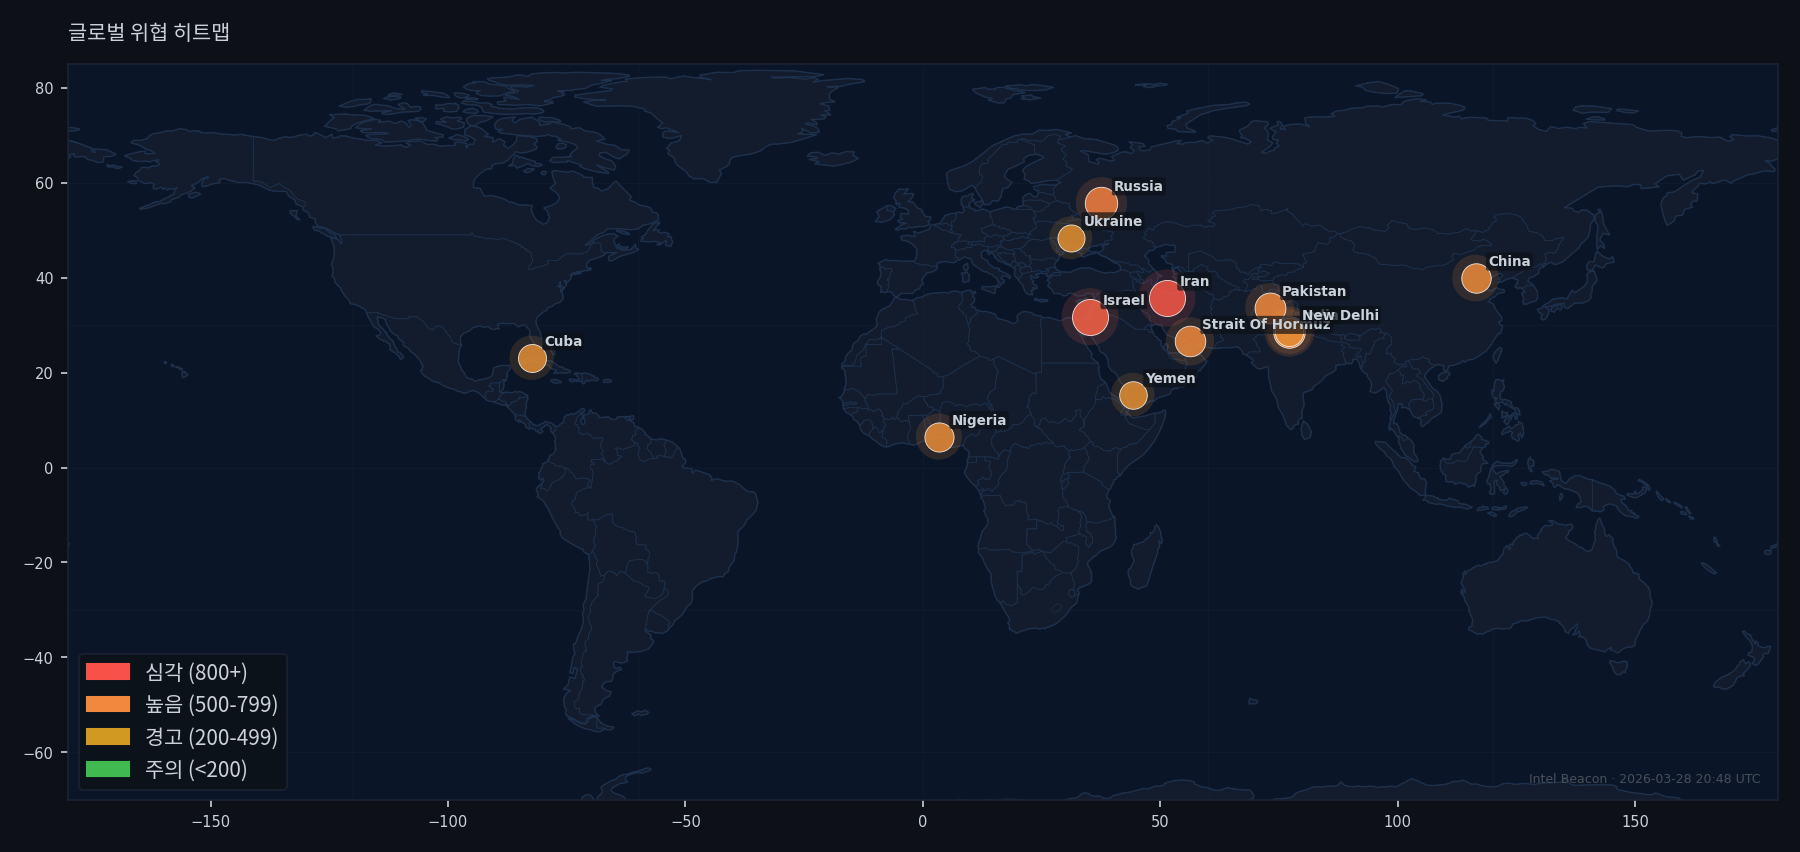
Task: Click the Cuba threat marker
Action: click(532, 358)
